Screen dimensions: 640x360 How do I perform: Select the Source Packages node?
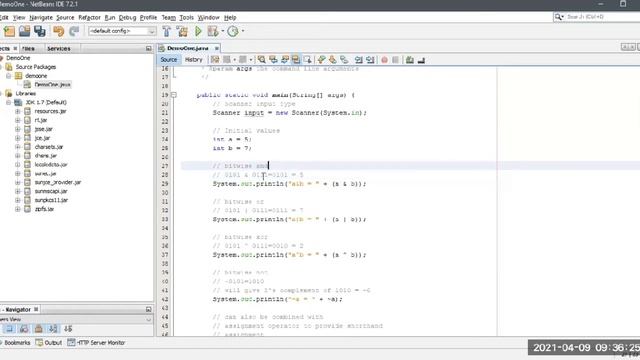[36, 67]
